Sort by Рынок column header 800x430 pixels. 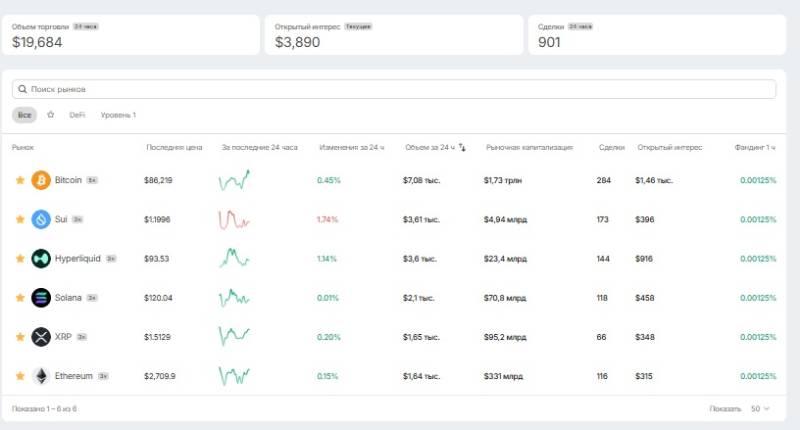22,147
